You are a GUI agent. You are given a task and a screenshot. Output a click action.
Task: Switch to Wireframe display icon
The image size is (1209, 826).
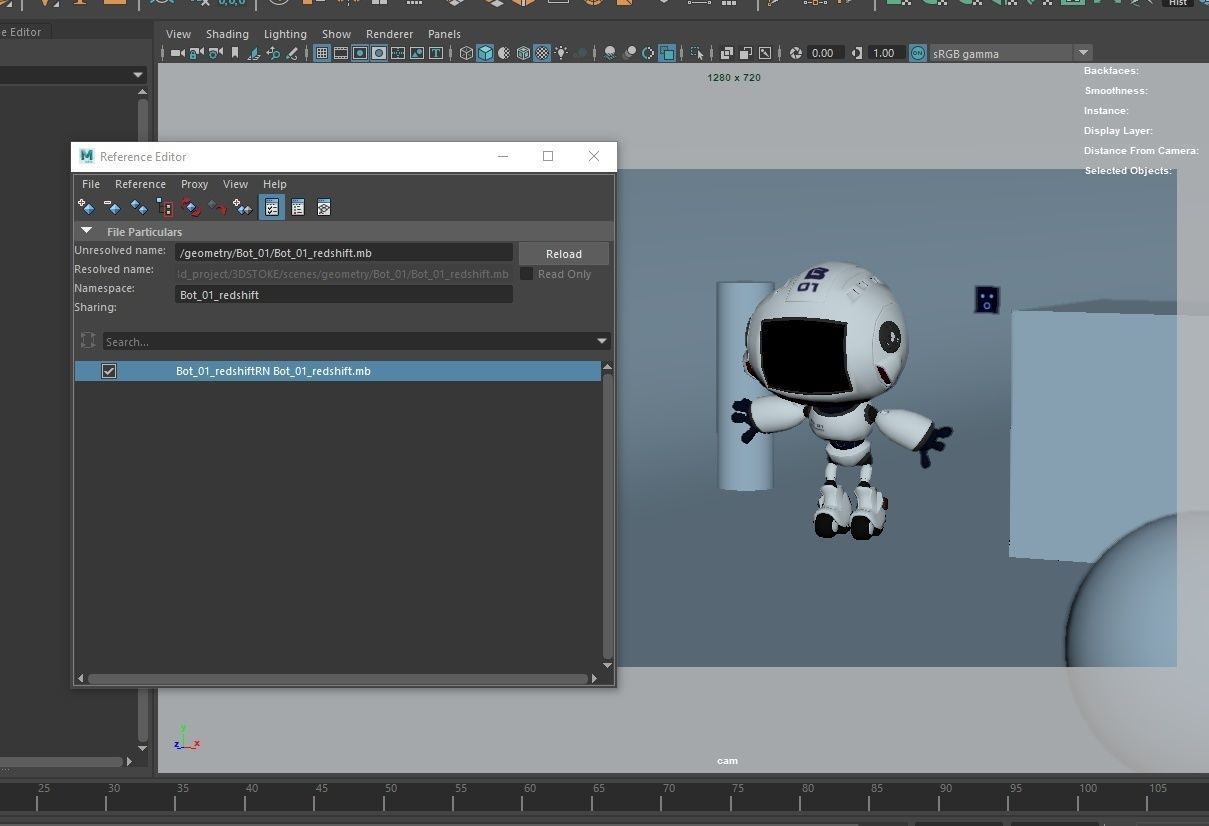[x=466, y=53]
